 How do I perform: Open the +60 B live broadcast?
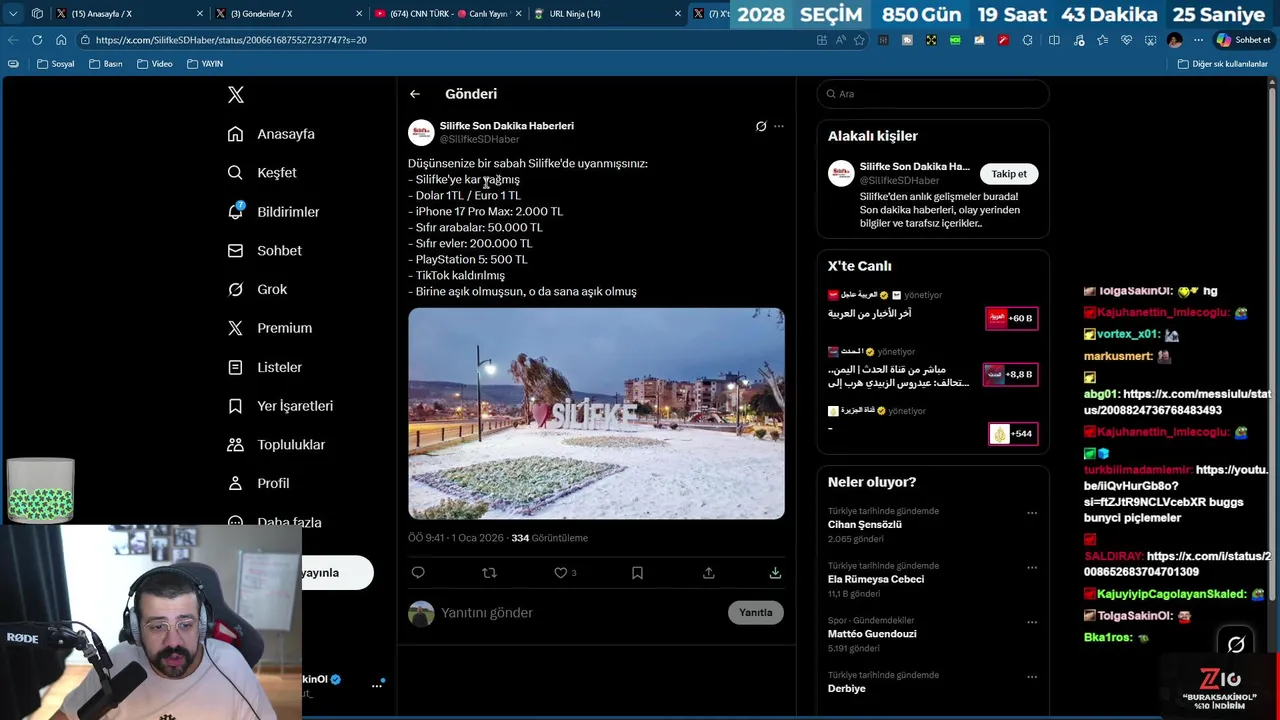tap(1011, 318)
